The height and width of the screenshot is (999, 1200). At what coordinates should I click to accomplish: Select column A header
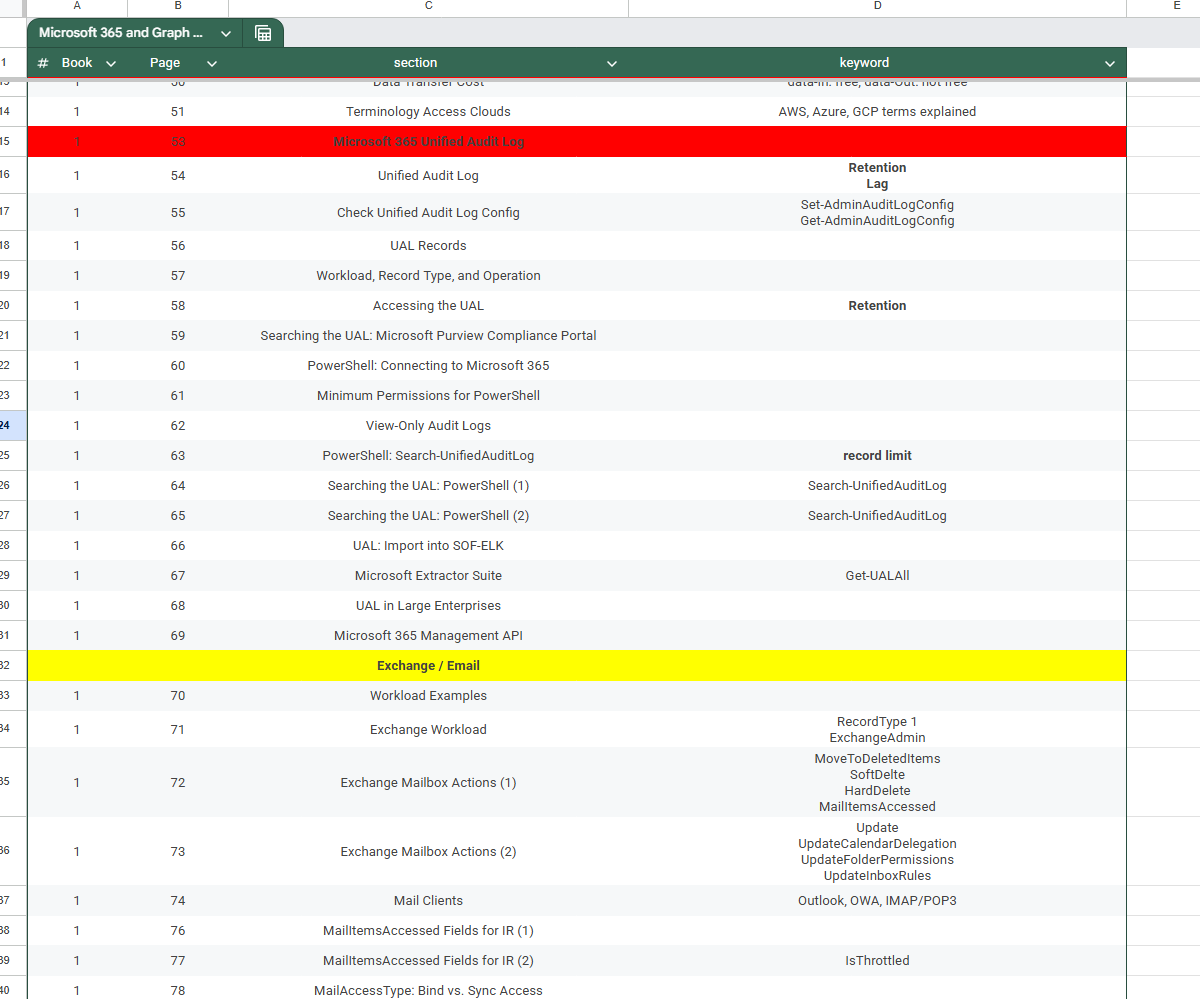click(77, 7)
